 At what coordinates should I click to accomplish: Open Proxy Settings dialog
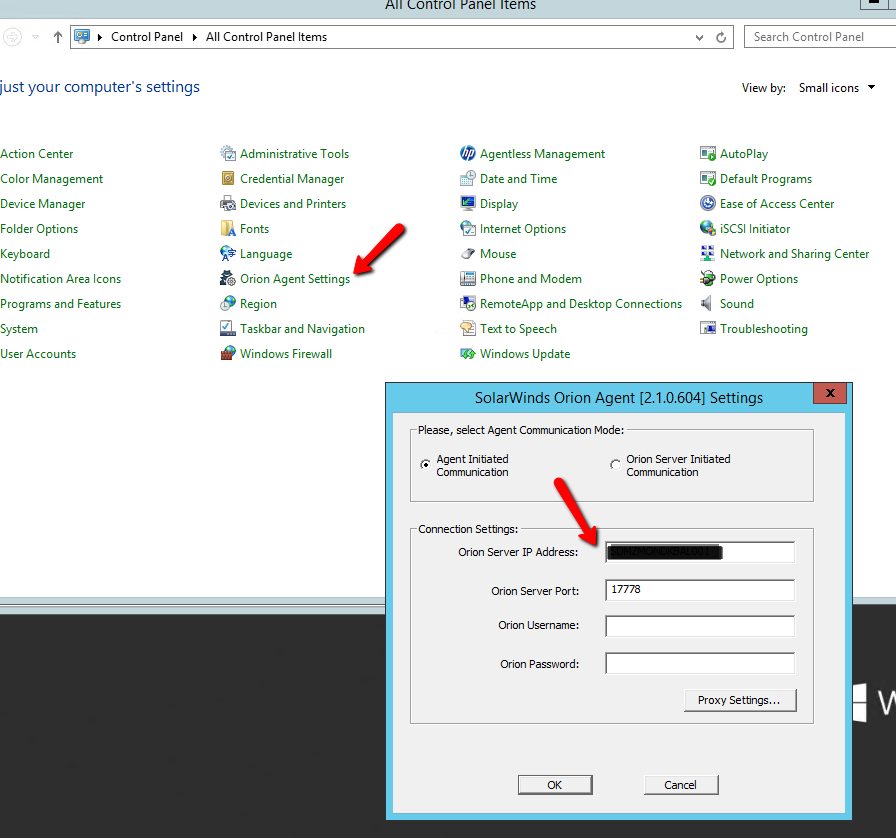[x=740, y=700]
